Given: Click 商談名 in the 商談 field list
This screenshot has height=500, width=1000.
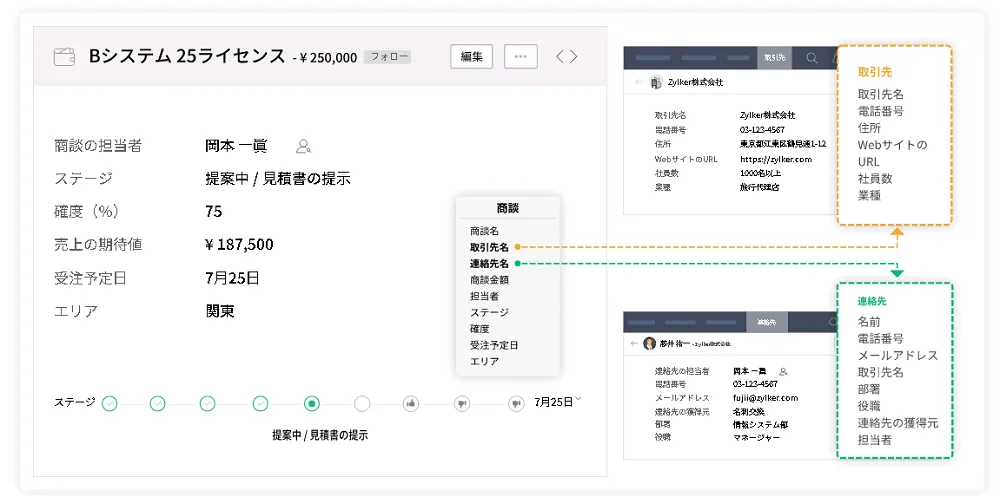Looking at the screenshot, I should point(484,230).
